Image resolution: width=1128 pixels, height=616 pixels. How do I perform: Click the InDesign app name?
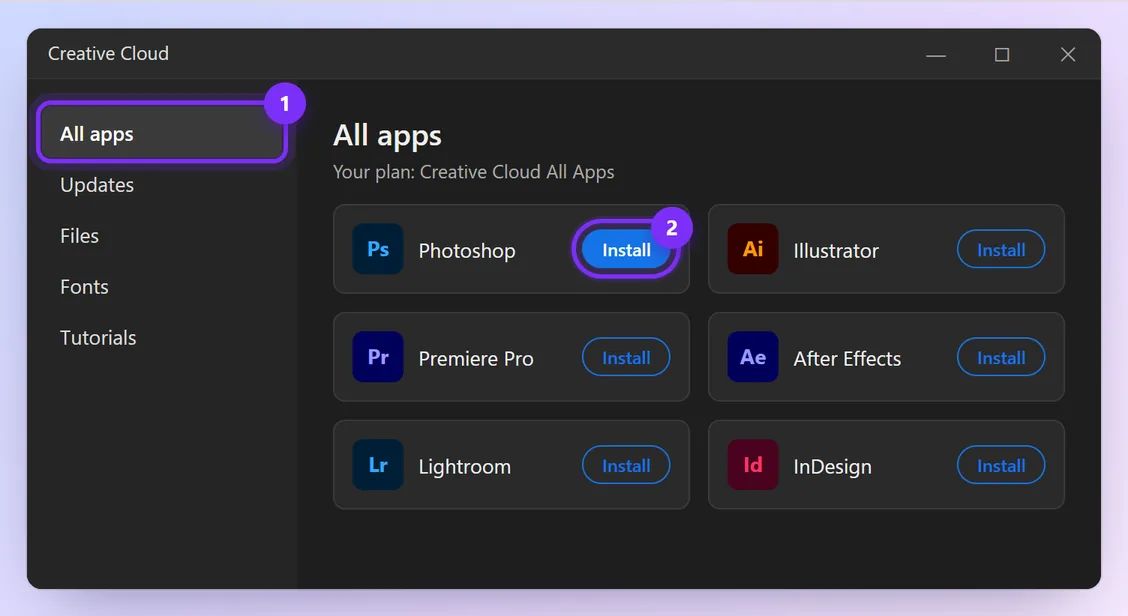point(832,467)
